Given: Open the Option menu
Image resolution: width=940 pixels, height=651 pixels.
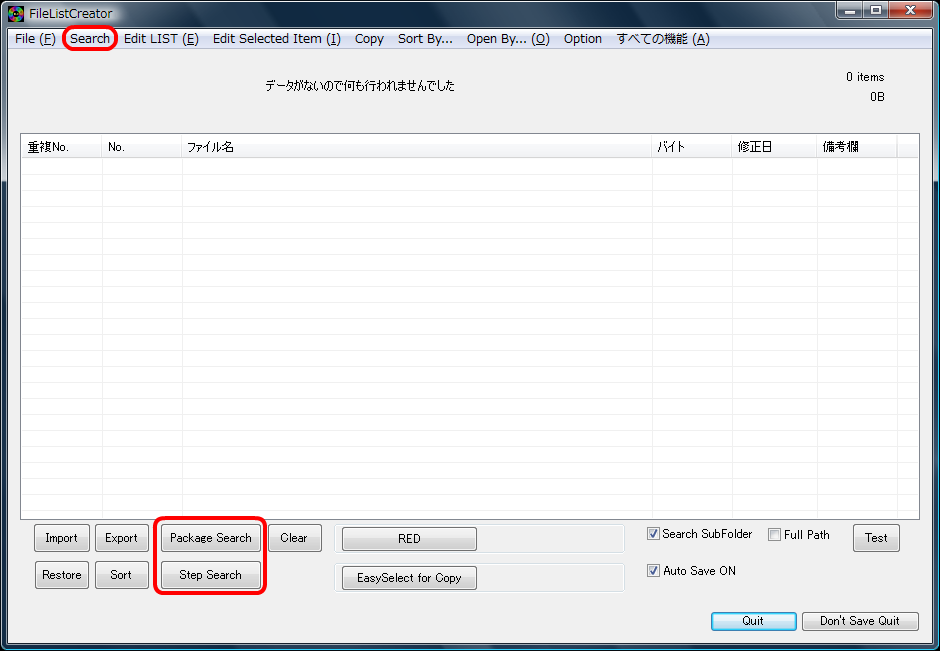Looking at the screenshot, I should coord(582,38).
